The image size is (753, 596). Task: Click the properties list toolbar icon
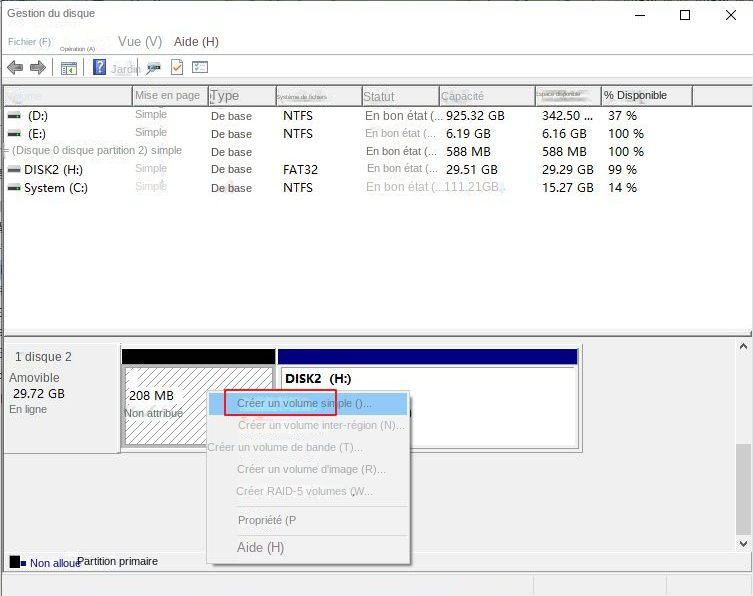(200, 67)
